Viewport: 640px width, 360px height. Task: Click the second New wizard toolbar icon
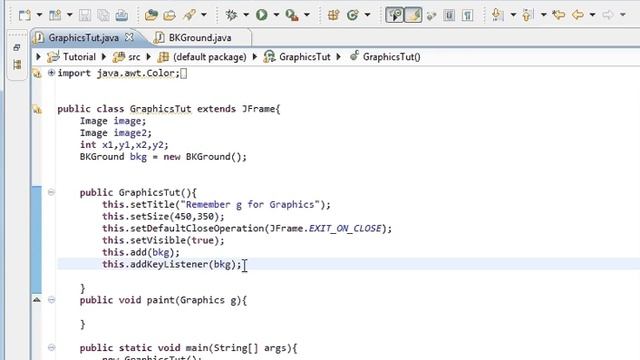pyautogui.click(x=55, y=15)
